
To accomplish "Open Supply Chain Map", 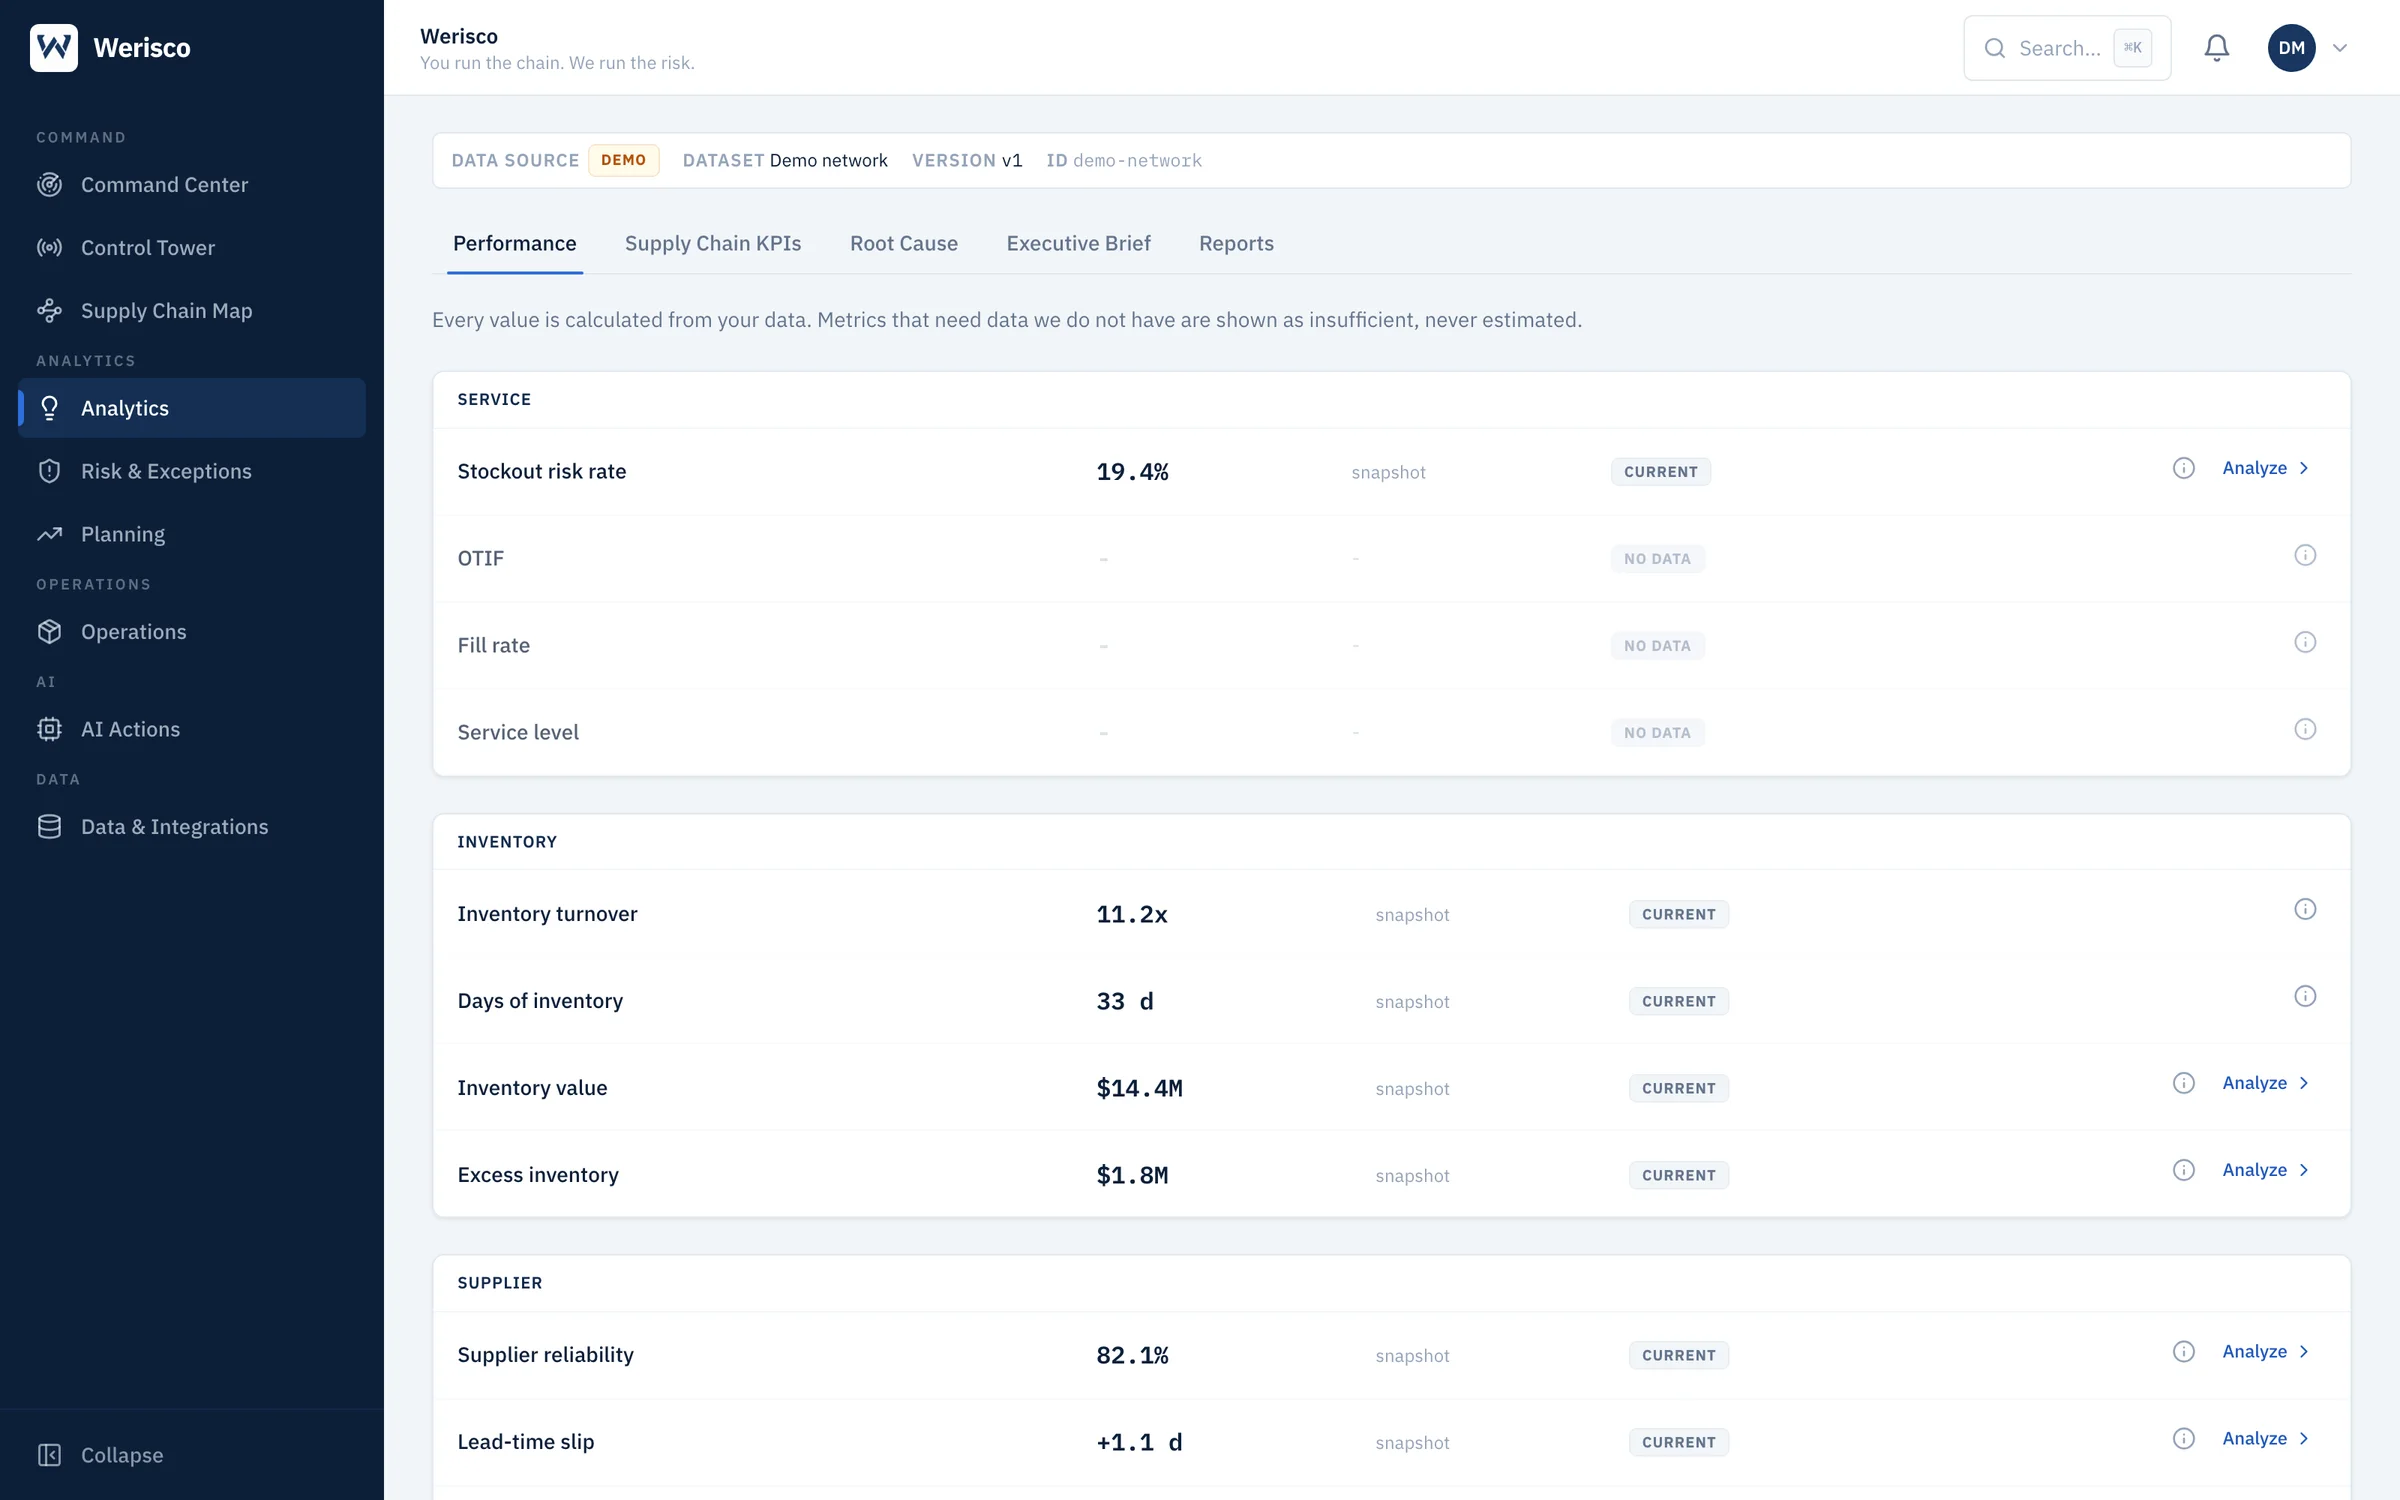I will pos(192,311).
